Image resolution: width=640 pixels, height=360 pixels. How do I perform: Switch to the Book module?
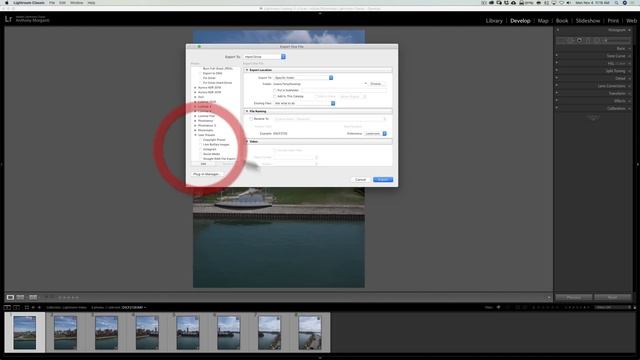[562, 21]
